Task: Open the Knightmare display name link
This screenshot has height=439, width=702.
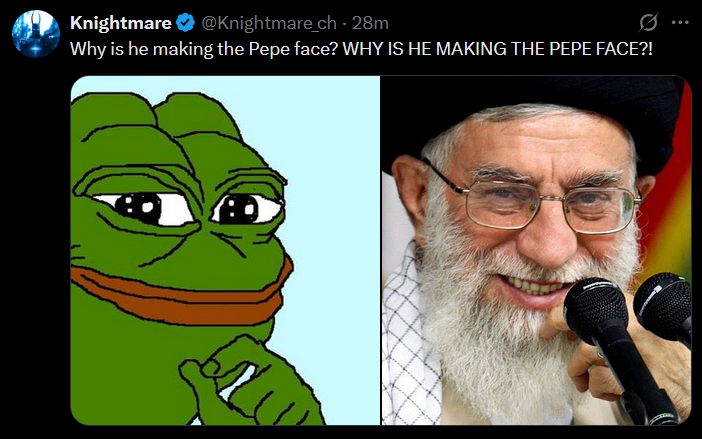Action: 120,23
